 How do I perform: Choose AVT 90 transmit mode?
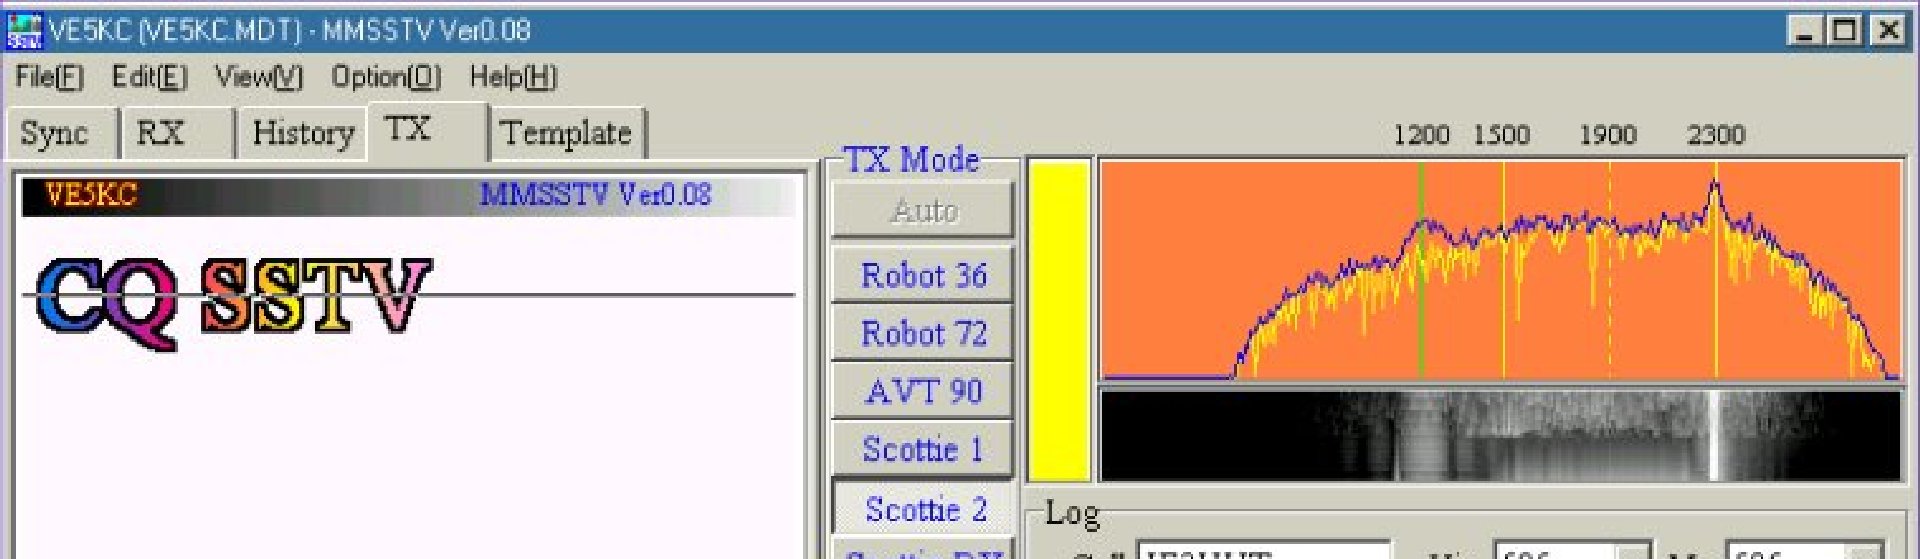923,391
